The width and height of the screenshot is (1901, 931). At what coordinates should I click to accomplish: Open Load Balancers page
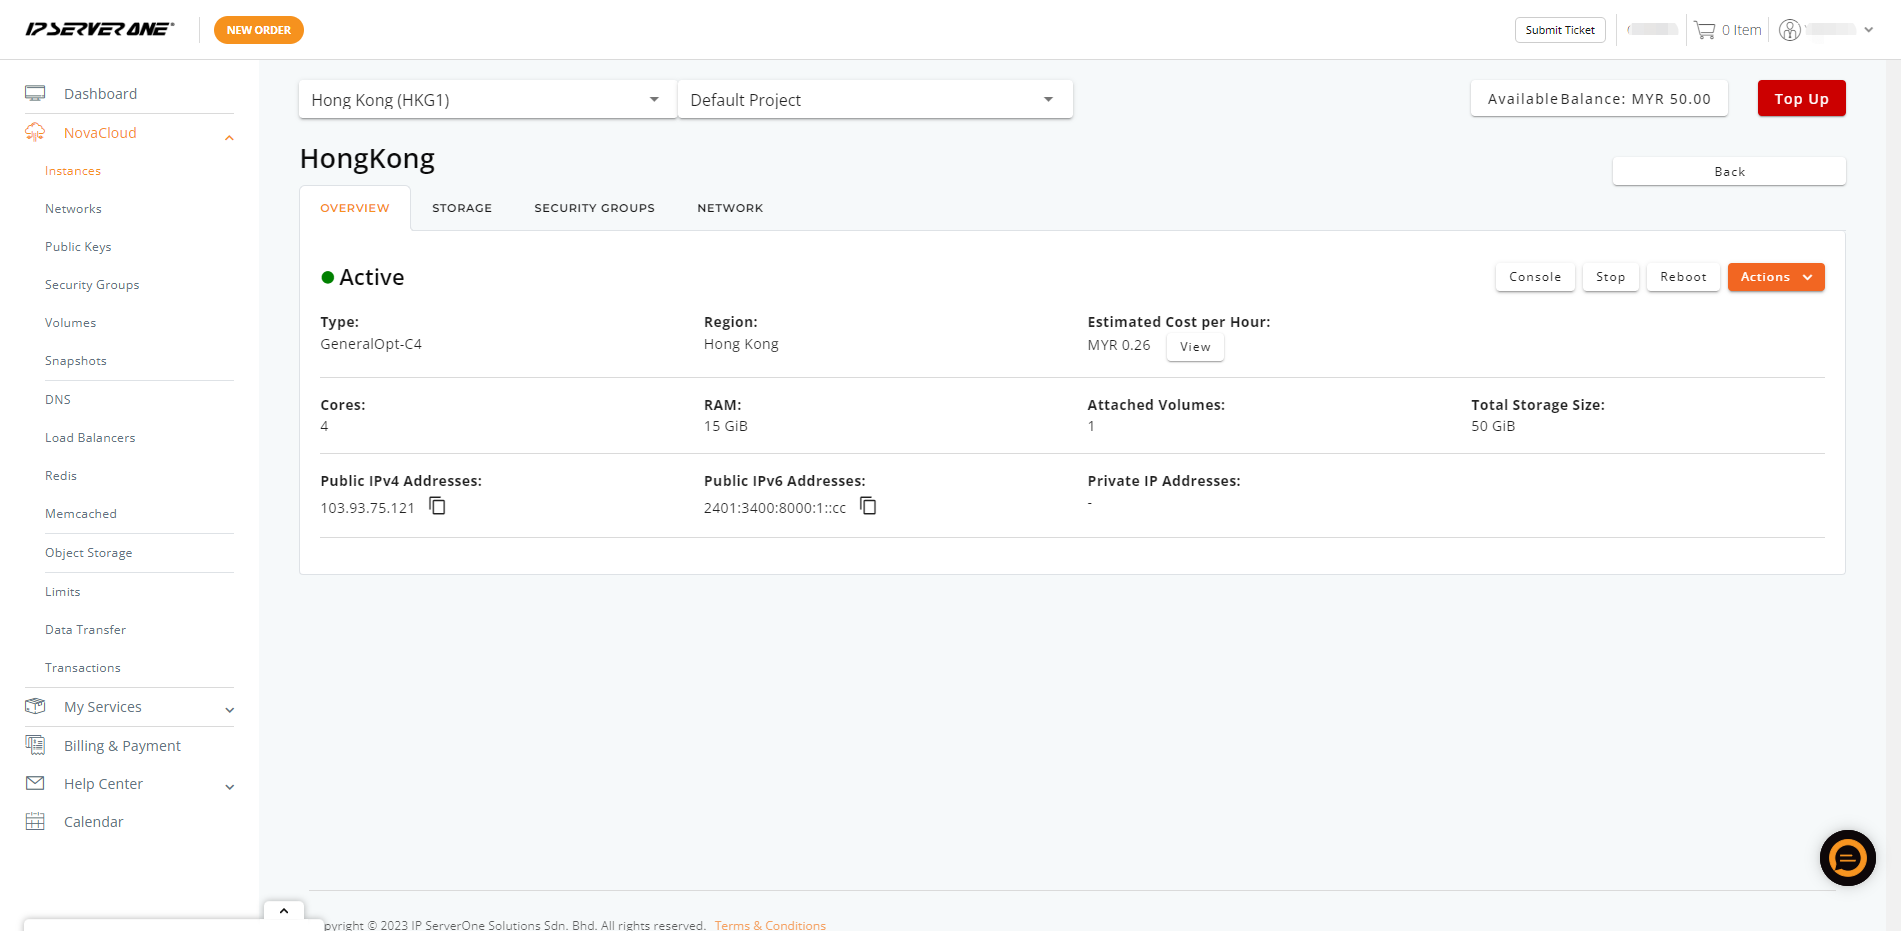(x=90, y=438)
